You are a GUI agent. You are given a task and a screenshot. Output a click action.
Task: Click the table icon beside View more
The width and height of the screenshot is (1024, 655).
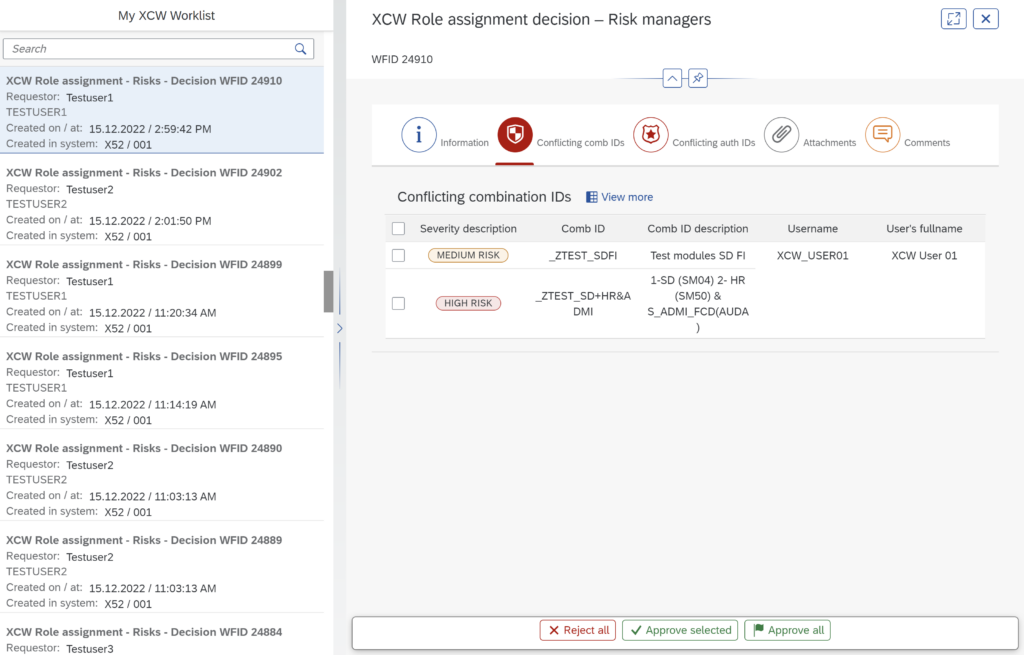592,197
